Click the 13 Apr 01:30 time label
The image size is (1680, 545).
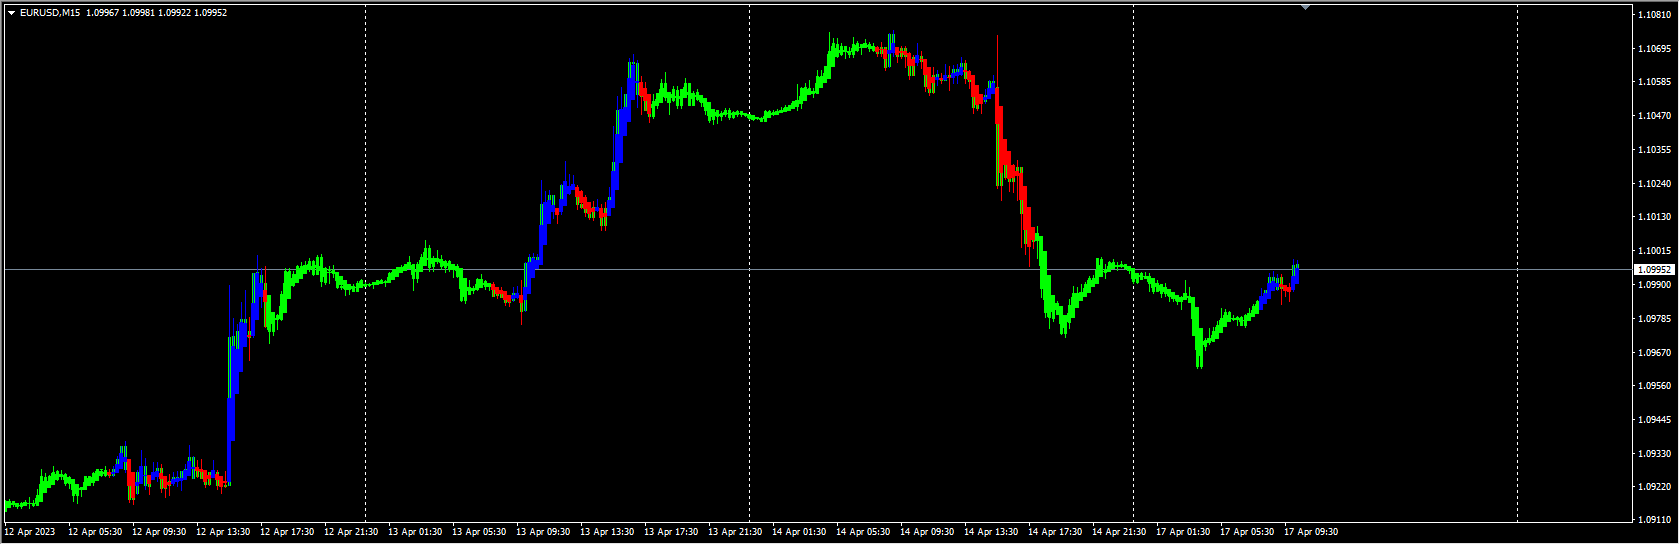point(415,532)
